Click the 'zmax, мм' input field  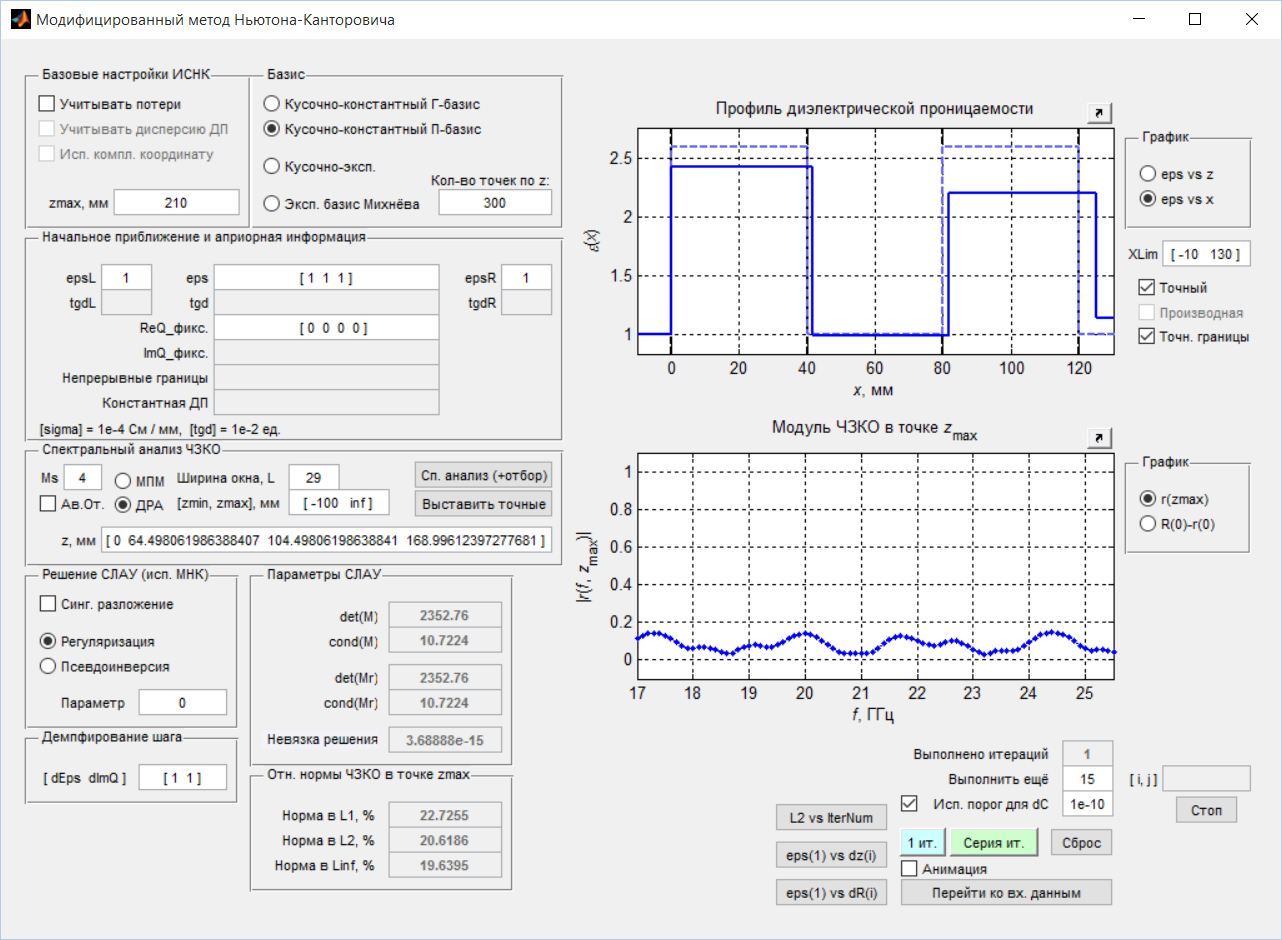click(x=176, y=203)
